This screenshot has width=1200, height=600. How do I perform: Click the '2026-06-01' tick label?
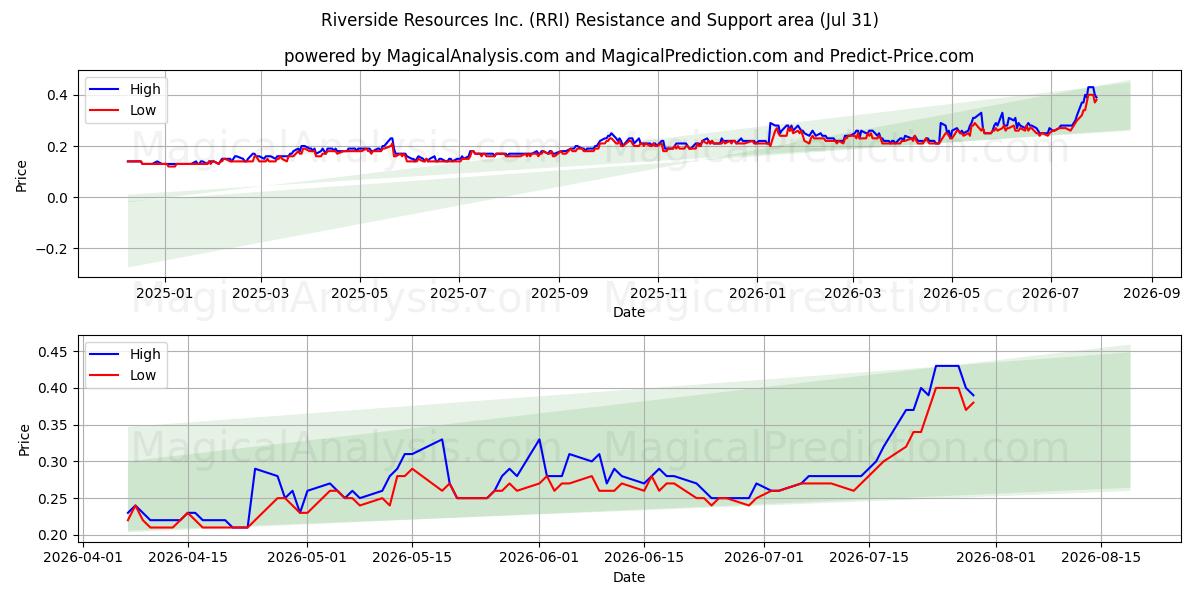pyautogui.click(x=539, y=558)
